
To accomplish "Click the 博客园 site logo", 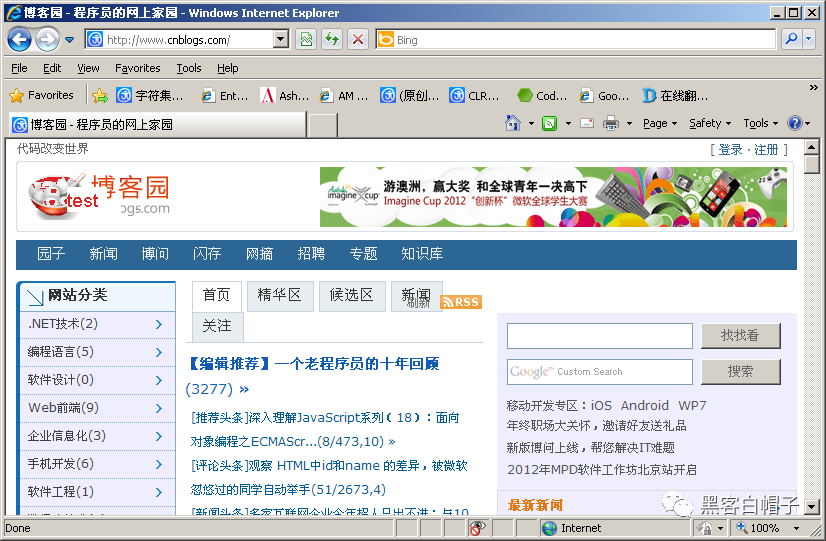I will [x=100, y=196].
